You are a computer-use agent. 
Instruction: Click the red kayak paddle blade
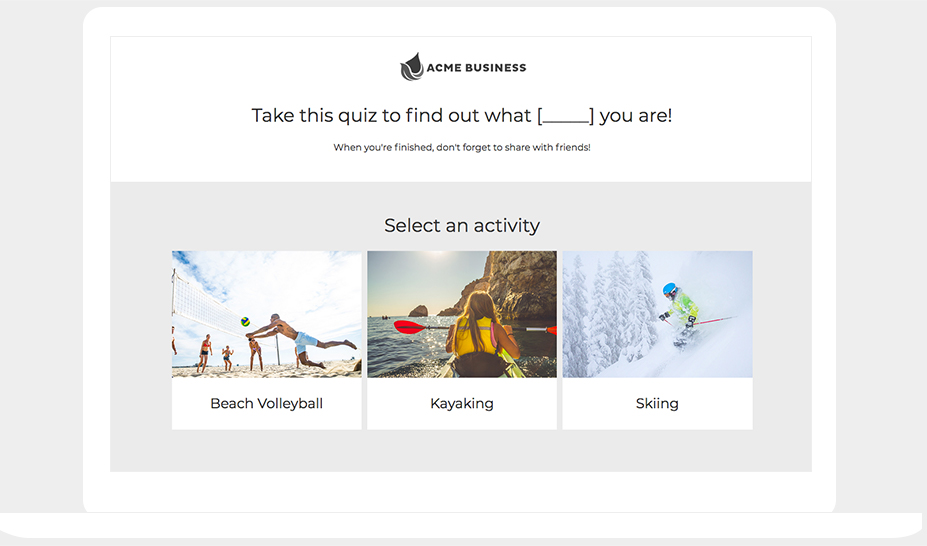(408, 327)
